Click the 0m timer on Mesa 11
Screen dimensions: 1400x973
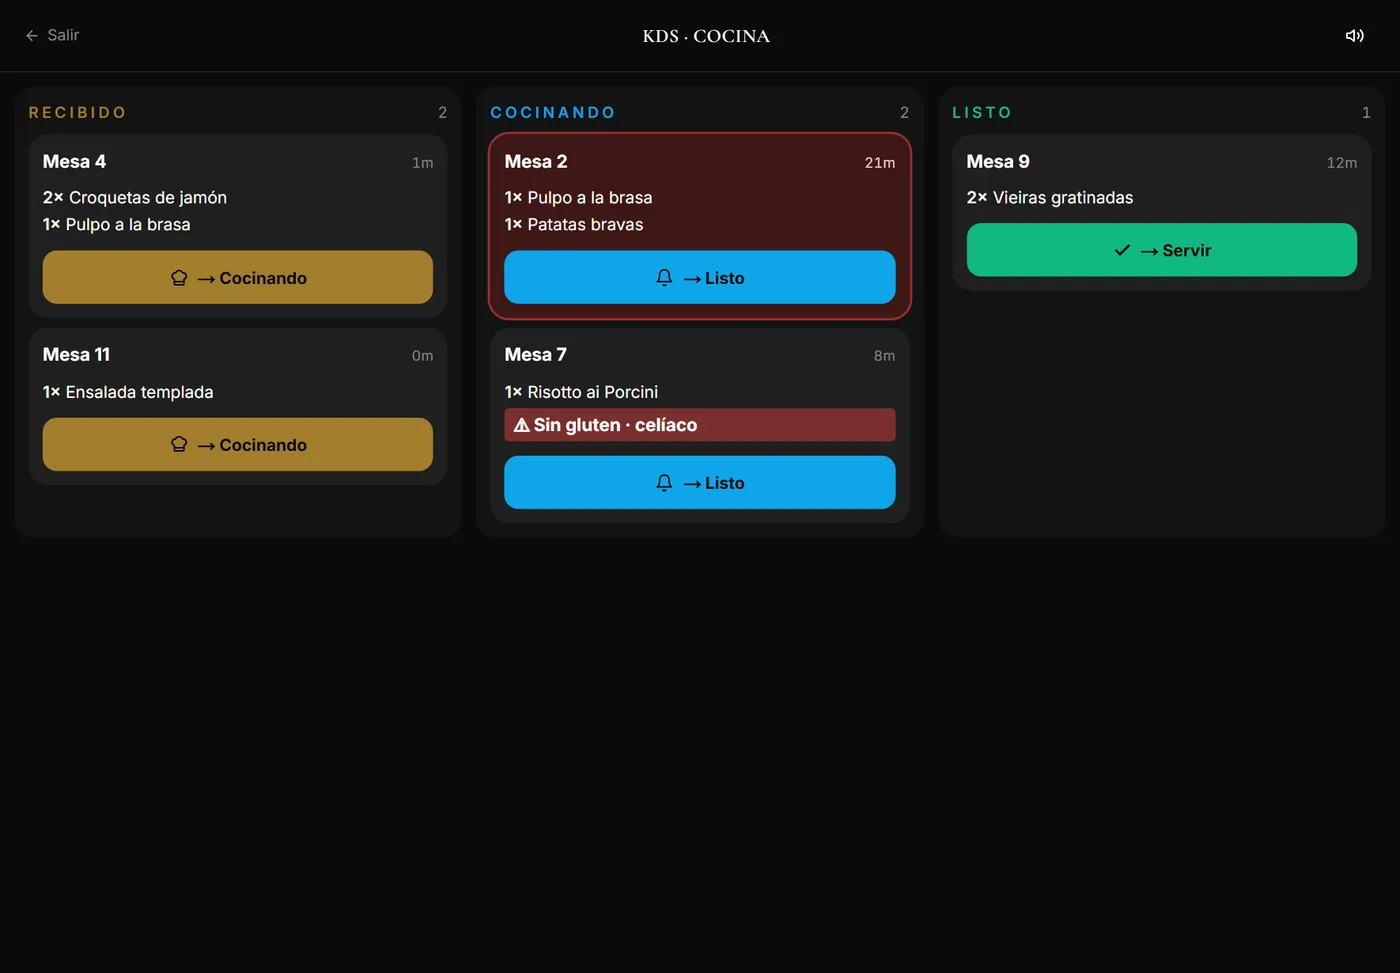[423, 355]
